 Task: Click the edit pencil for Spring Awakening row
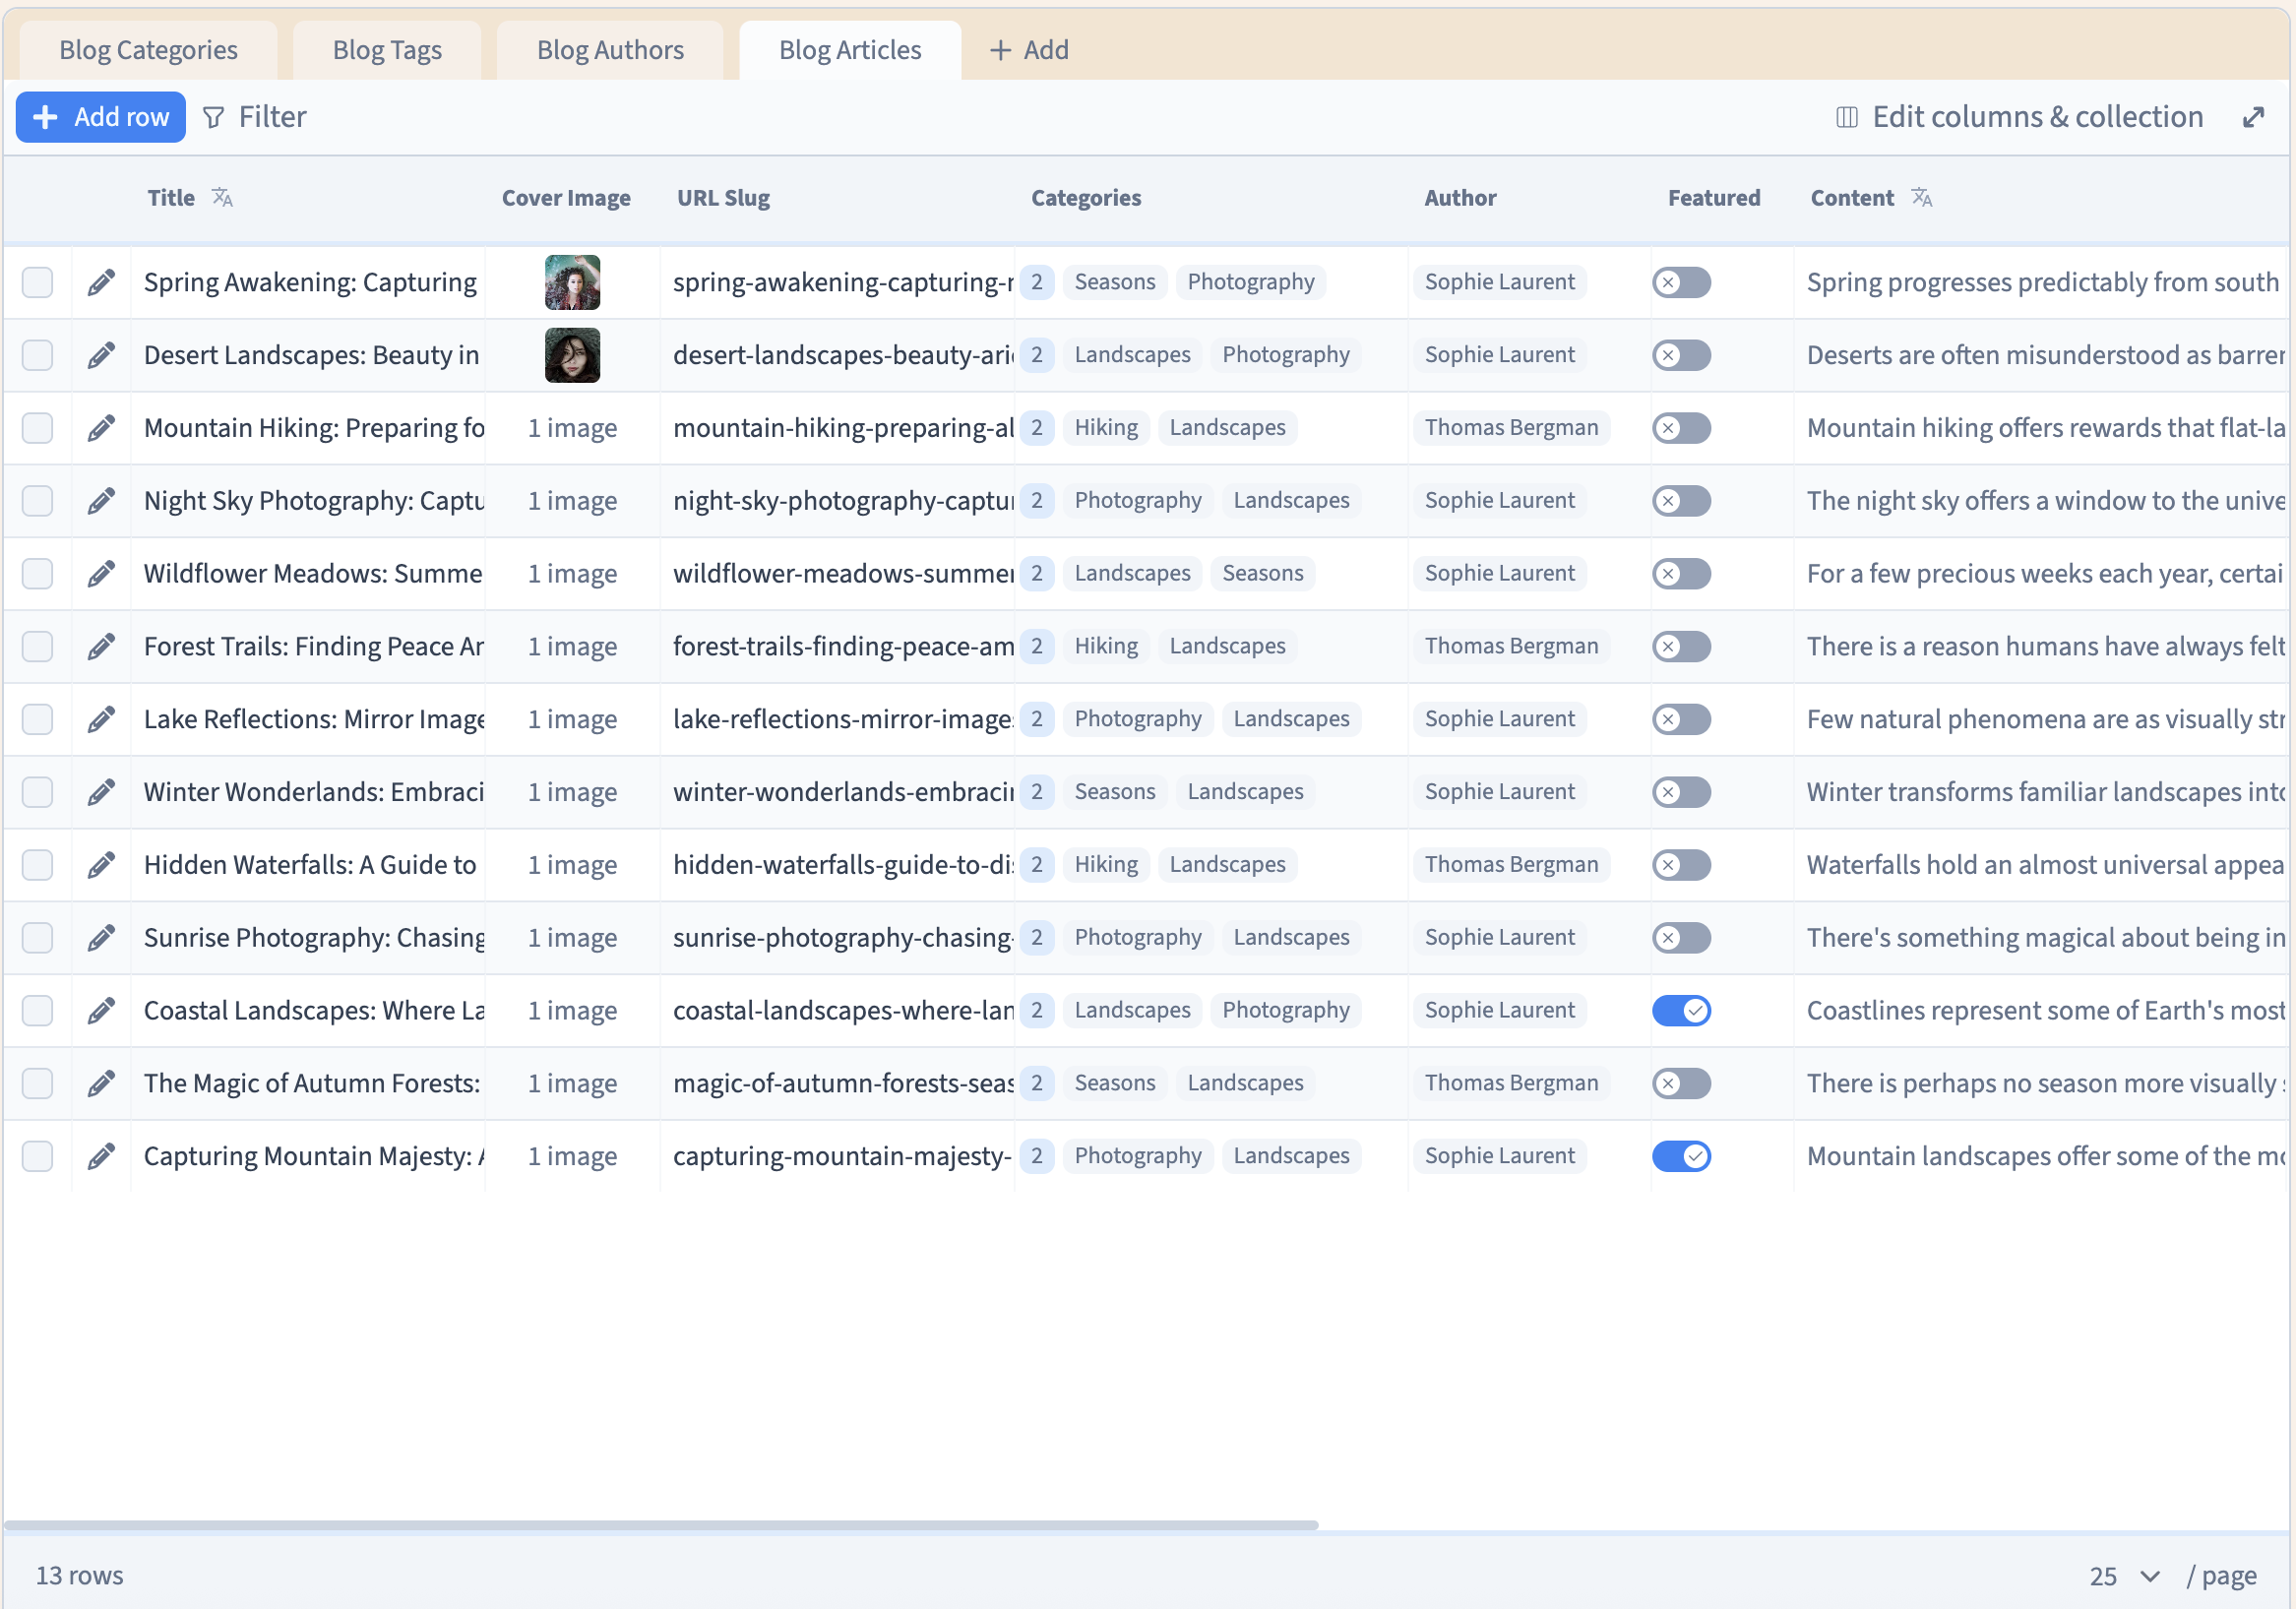101,283
